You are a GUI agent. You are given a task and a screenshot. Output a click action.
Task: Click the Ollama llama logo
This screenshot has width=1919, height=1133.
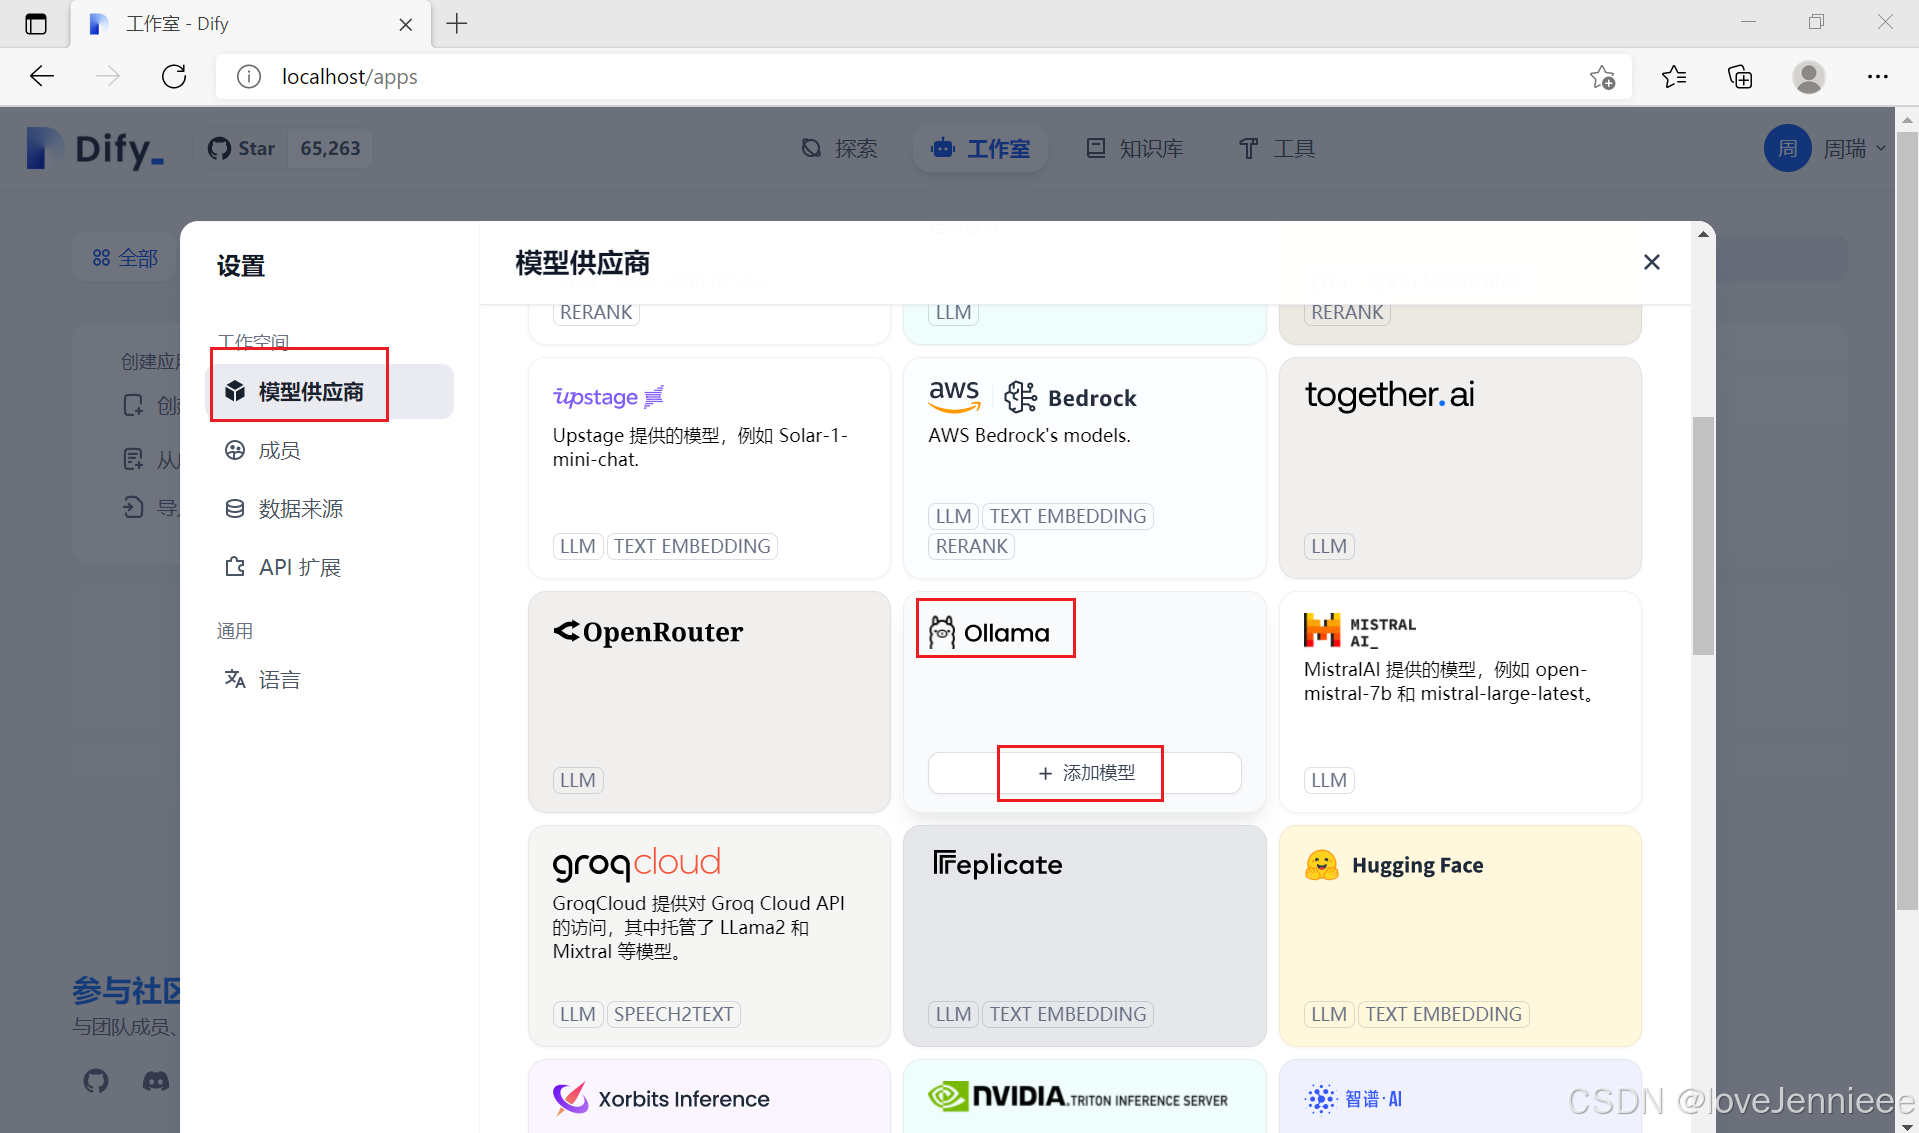point(941,632)
